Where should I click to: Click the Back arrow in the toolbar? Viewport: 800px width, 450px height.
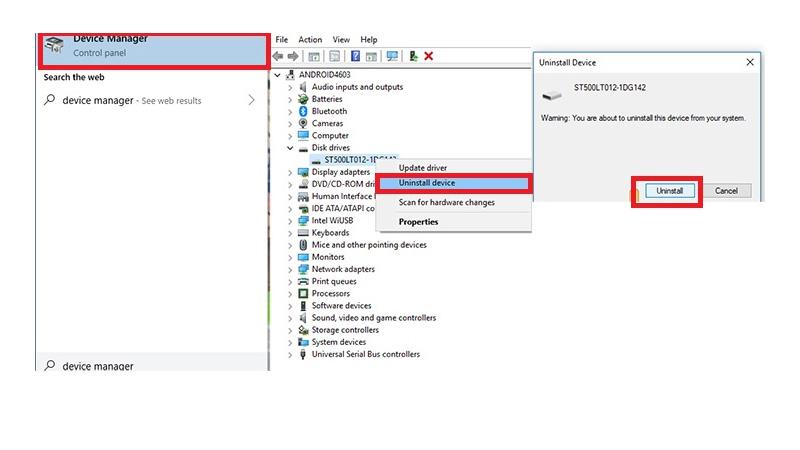(278, 57)
